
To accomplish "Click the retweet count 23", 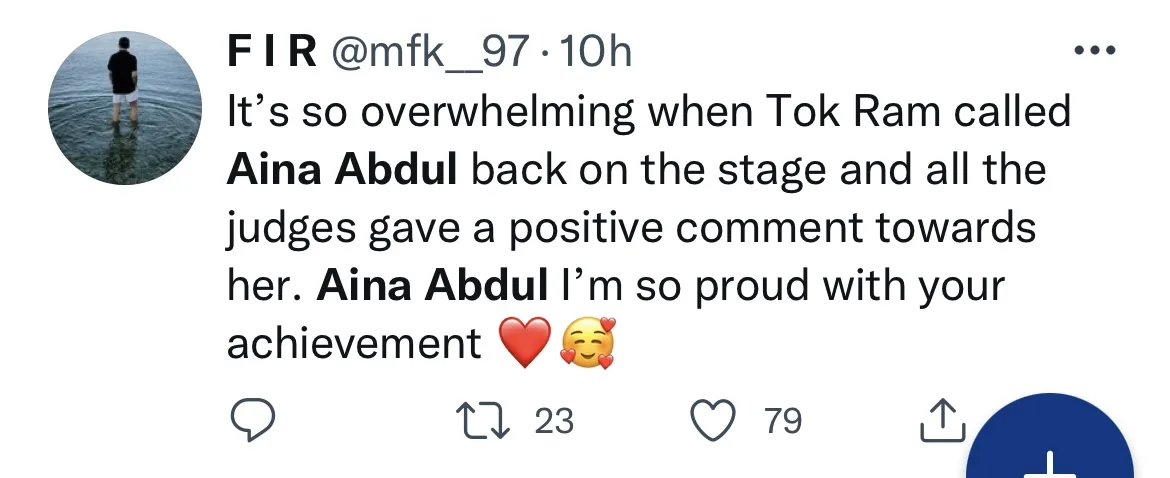I will coord(554,421).
